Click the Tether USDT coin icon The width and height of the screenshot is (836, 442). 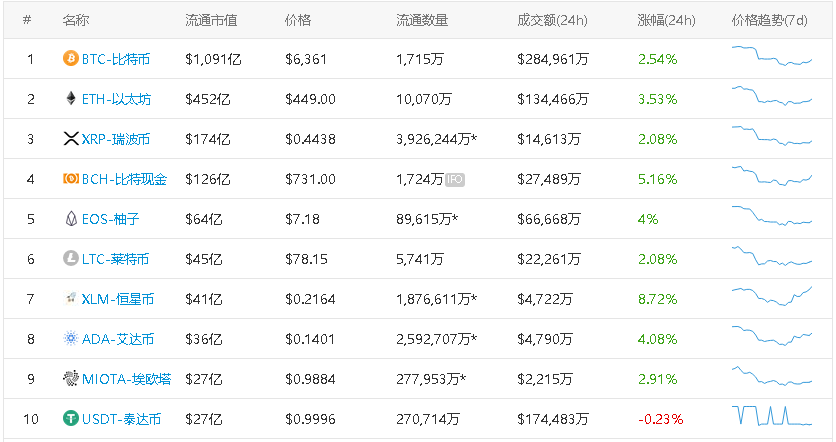[70, 419]
